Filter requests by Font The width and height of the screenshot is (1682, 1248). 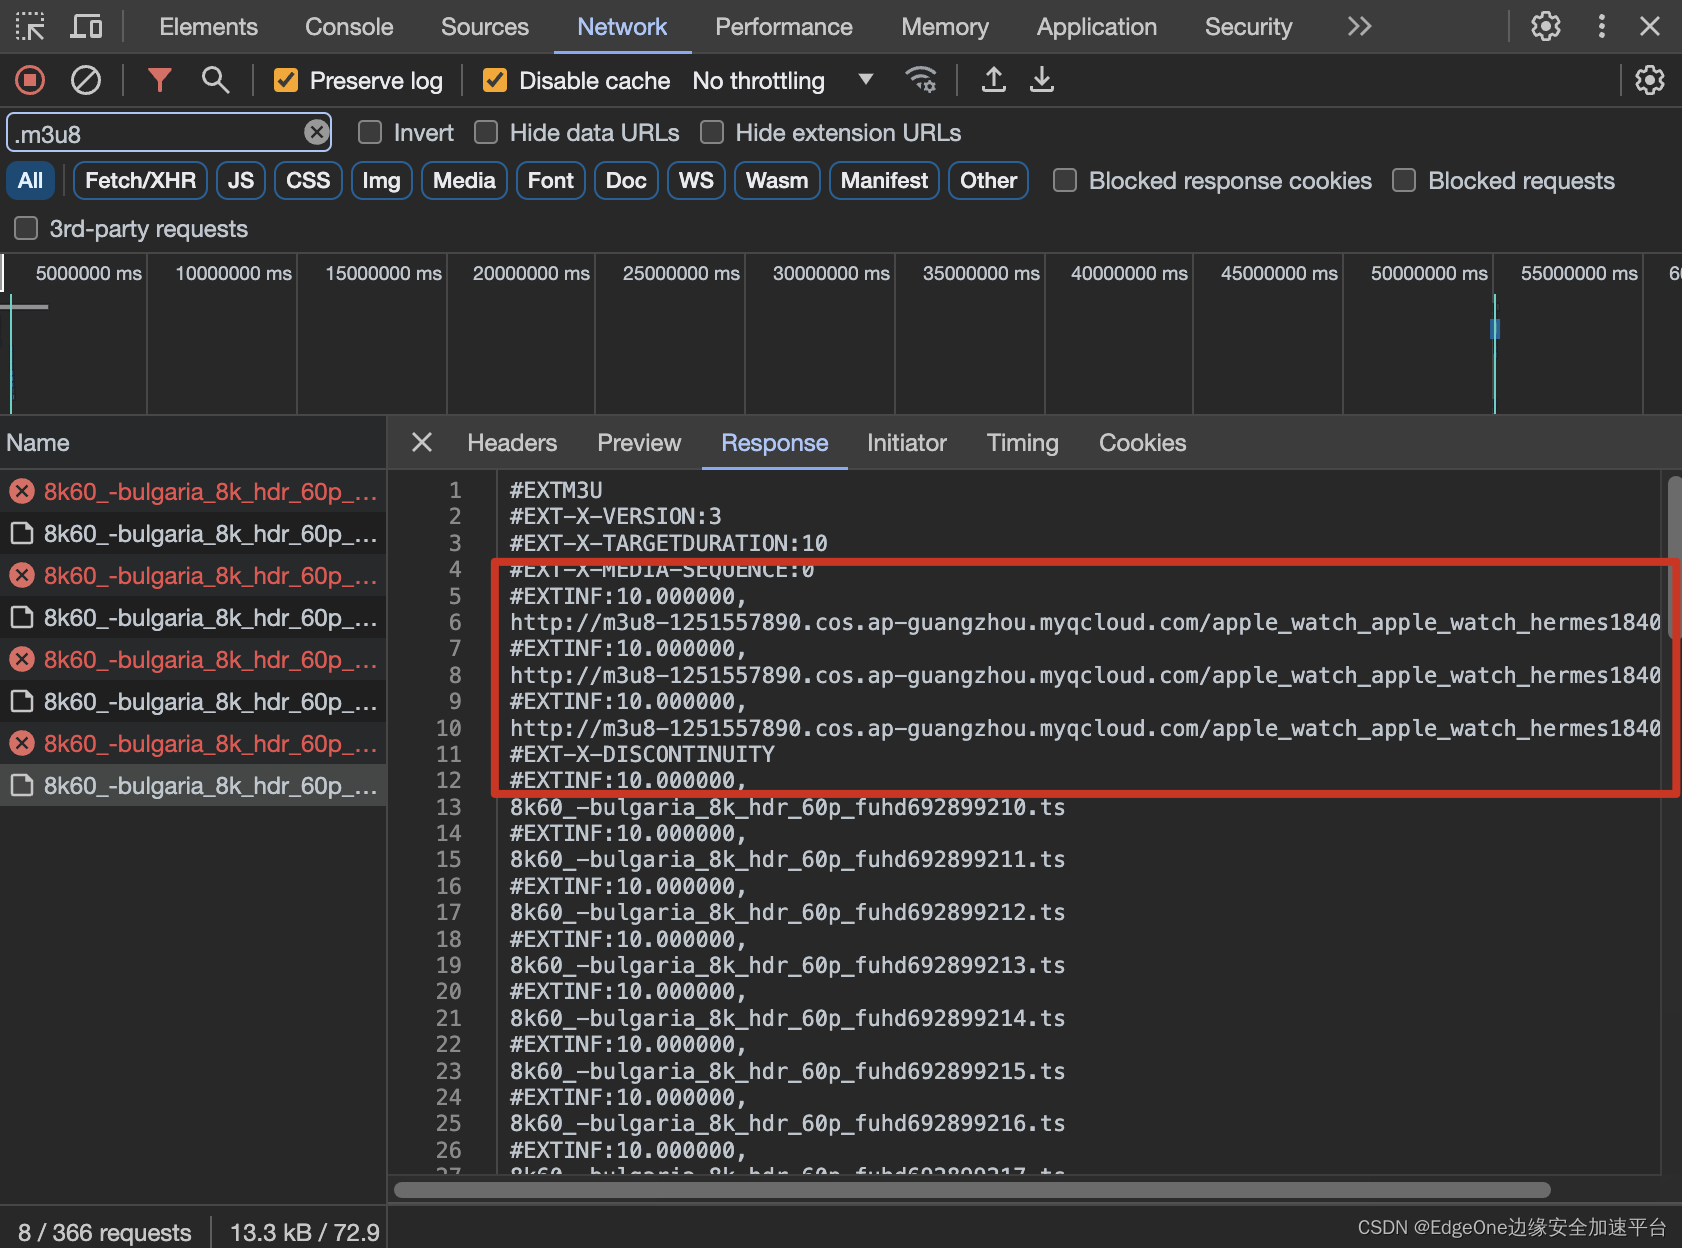(551, 180)
